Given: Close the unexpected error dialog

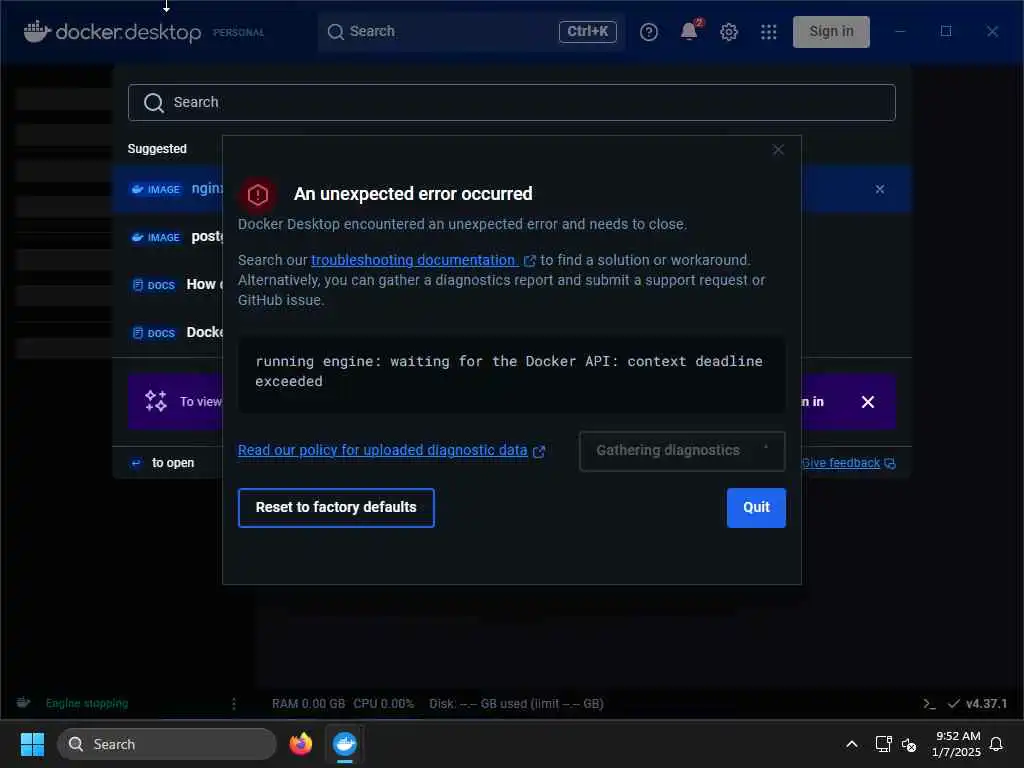Looking at the screenshot, I should click(x=778, y=150).
